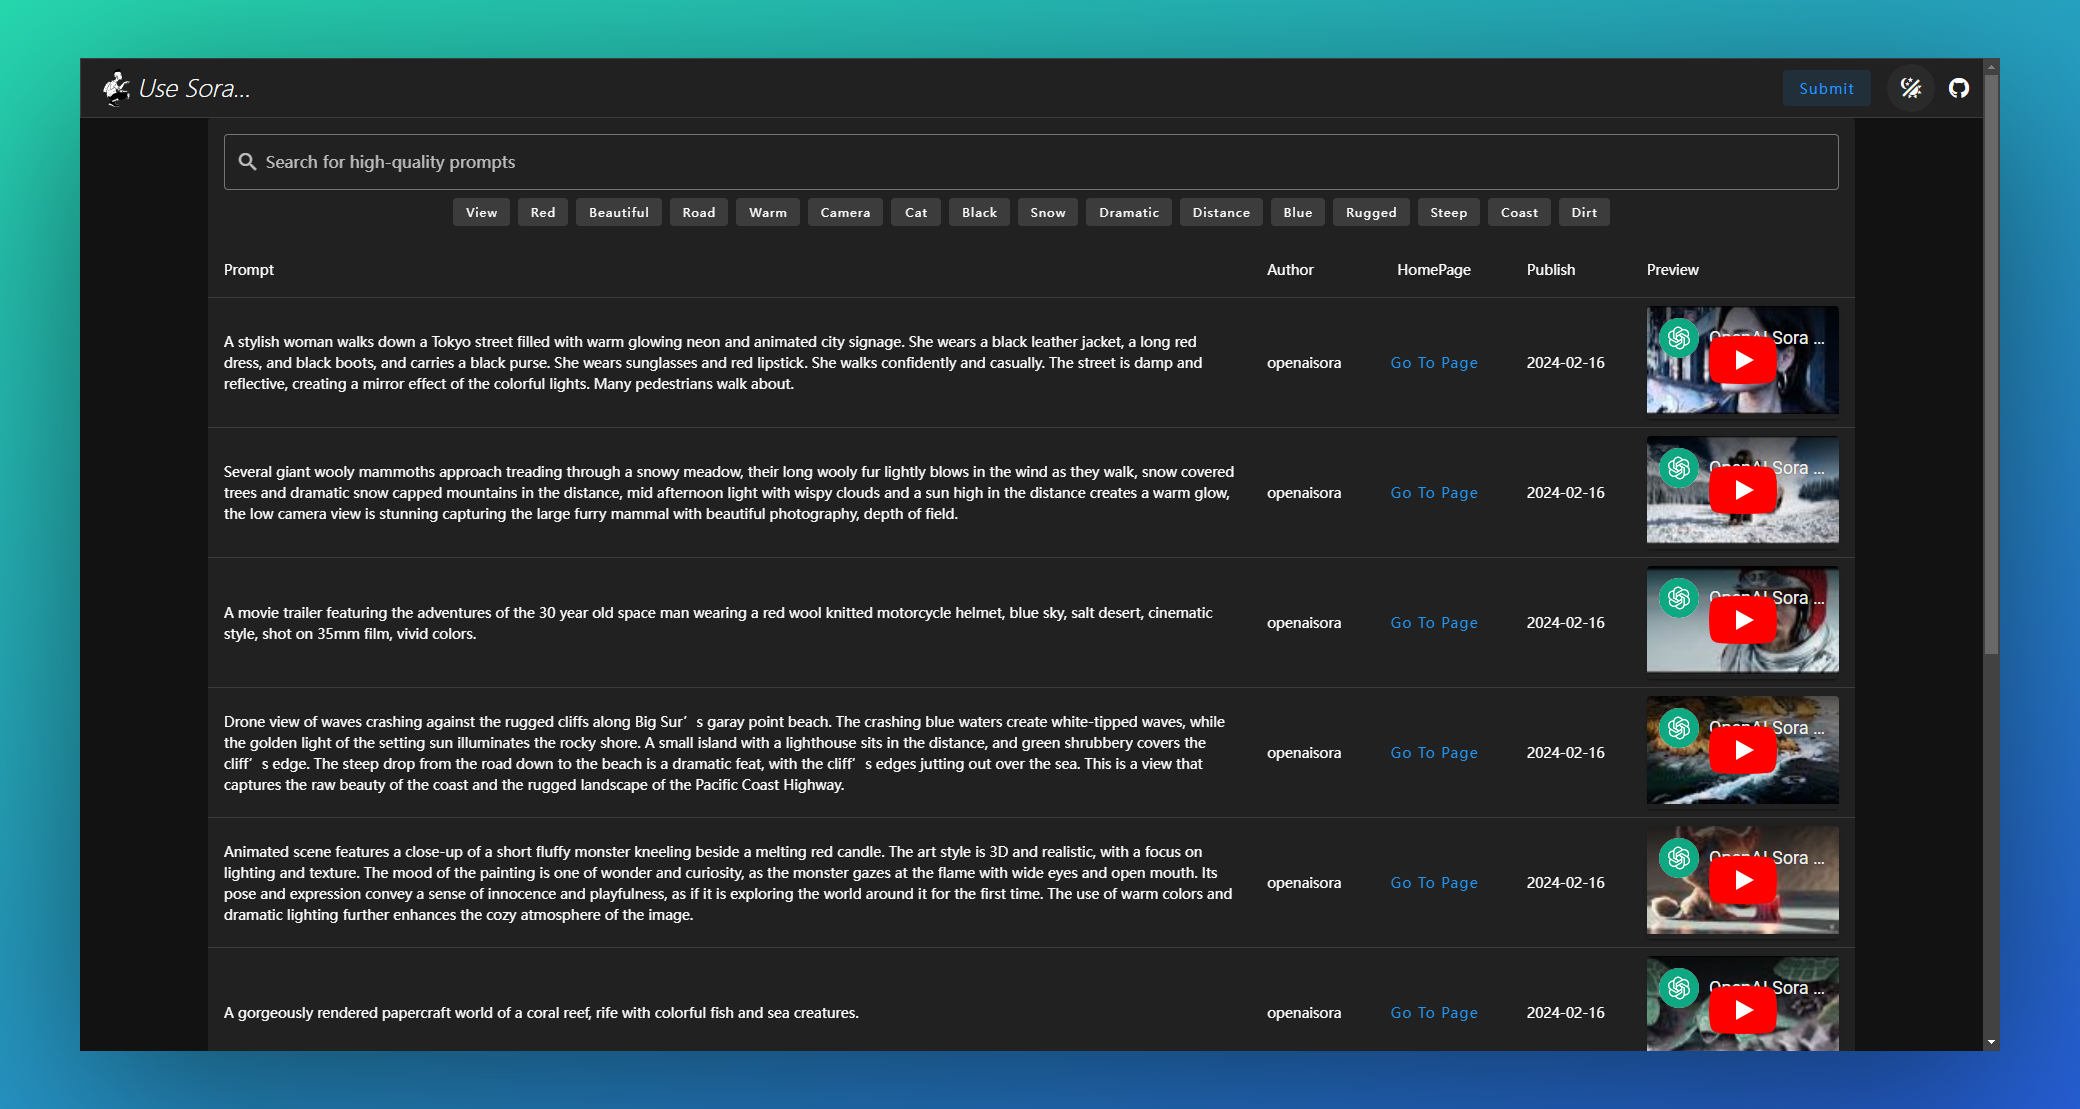Image resolution: width=2080 pixels, height=1109 pixels.
Task: Filter prompts by the Cat tag
Action: click(x=915, y=212)
